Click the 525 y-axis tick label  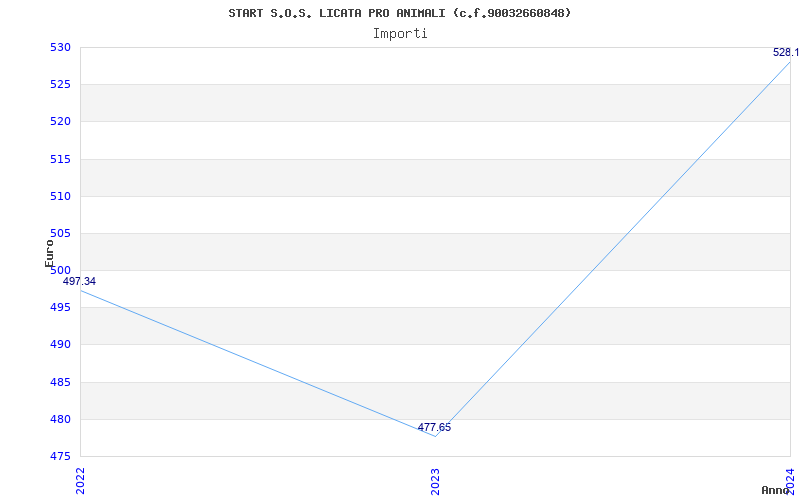[x=59, y=85]
